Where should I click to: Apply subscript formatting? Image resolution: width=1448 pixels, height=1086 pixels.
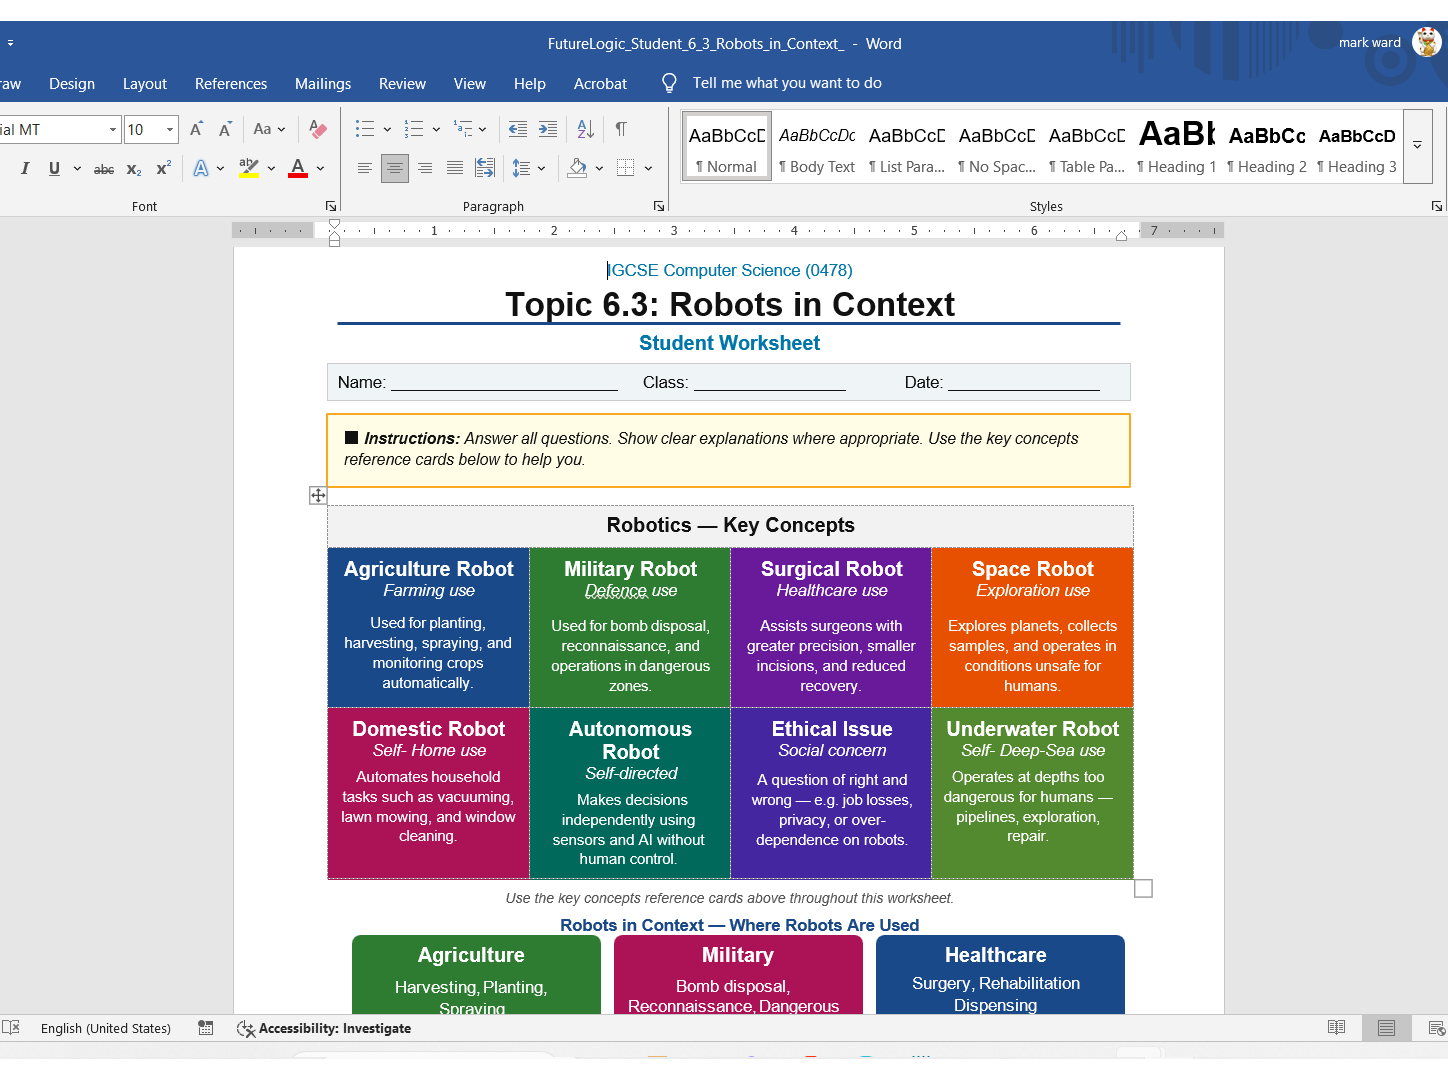coord(134,169)
